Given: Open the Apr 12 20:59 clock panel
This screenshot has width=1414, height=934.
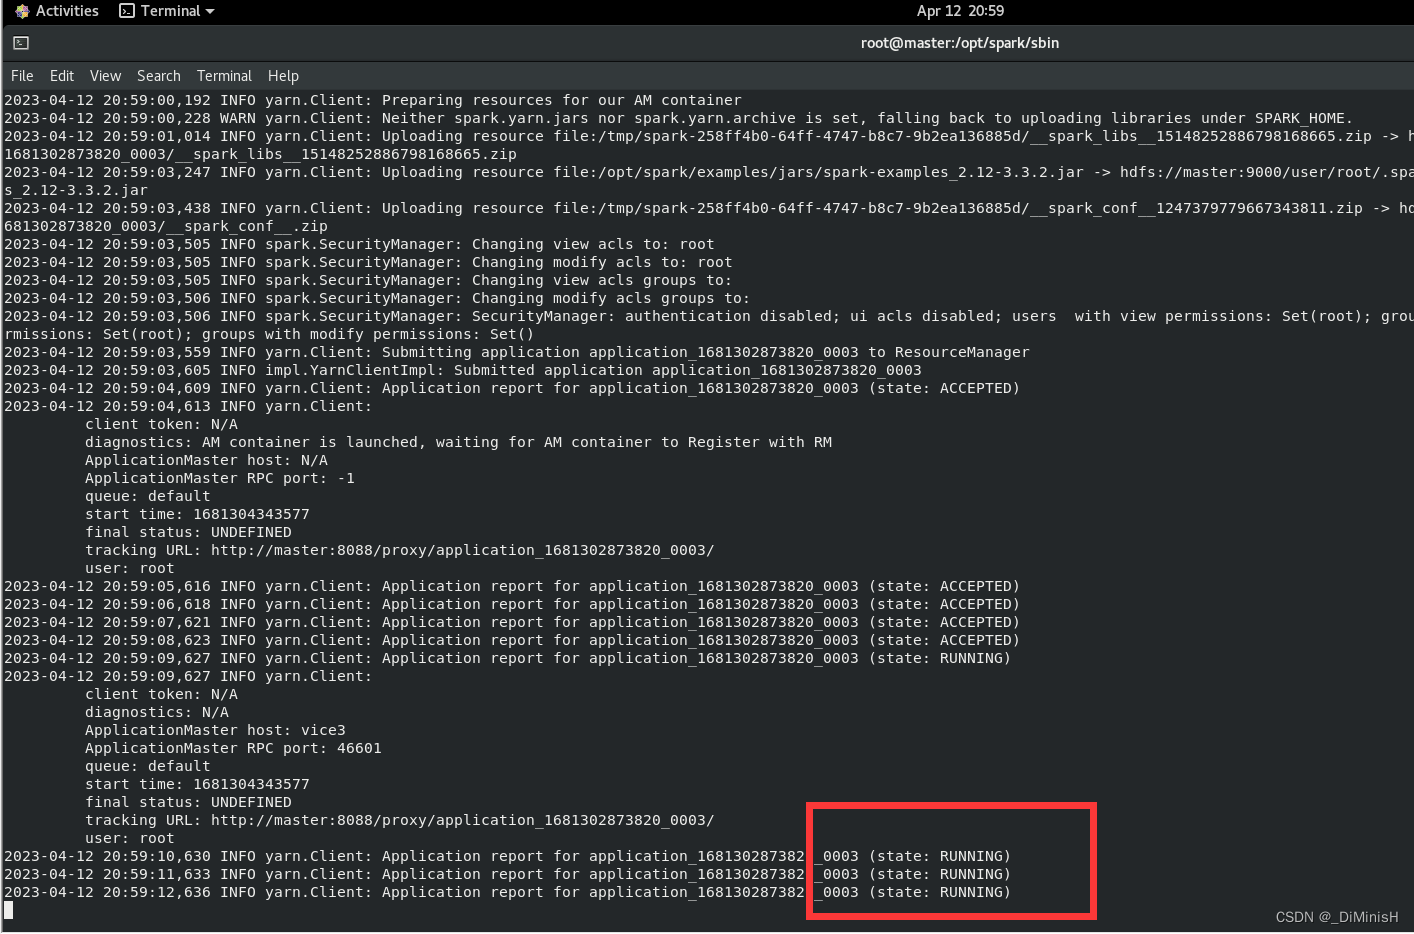Looking at the screenshot, I should click(960, 11).
